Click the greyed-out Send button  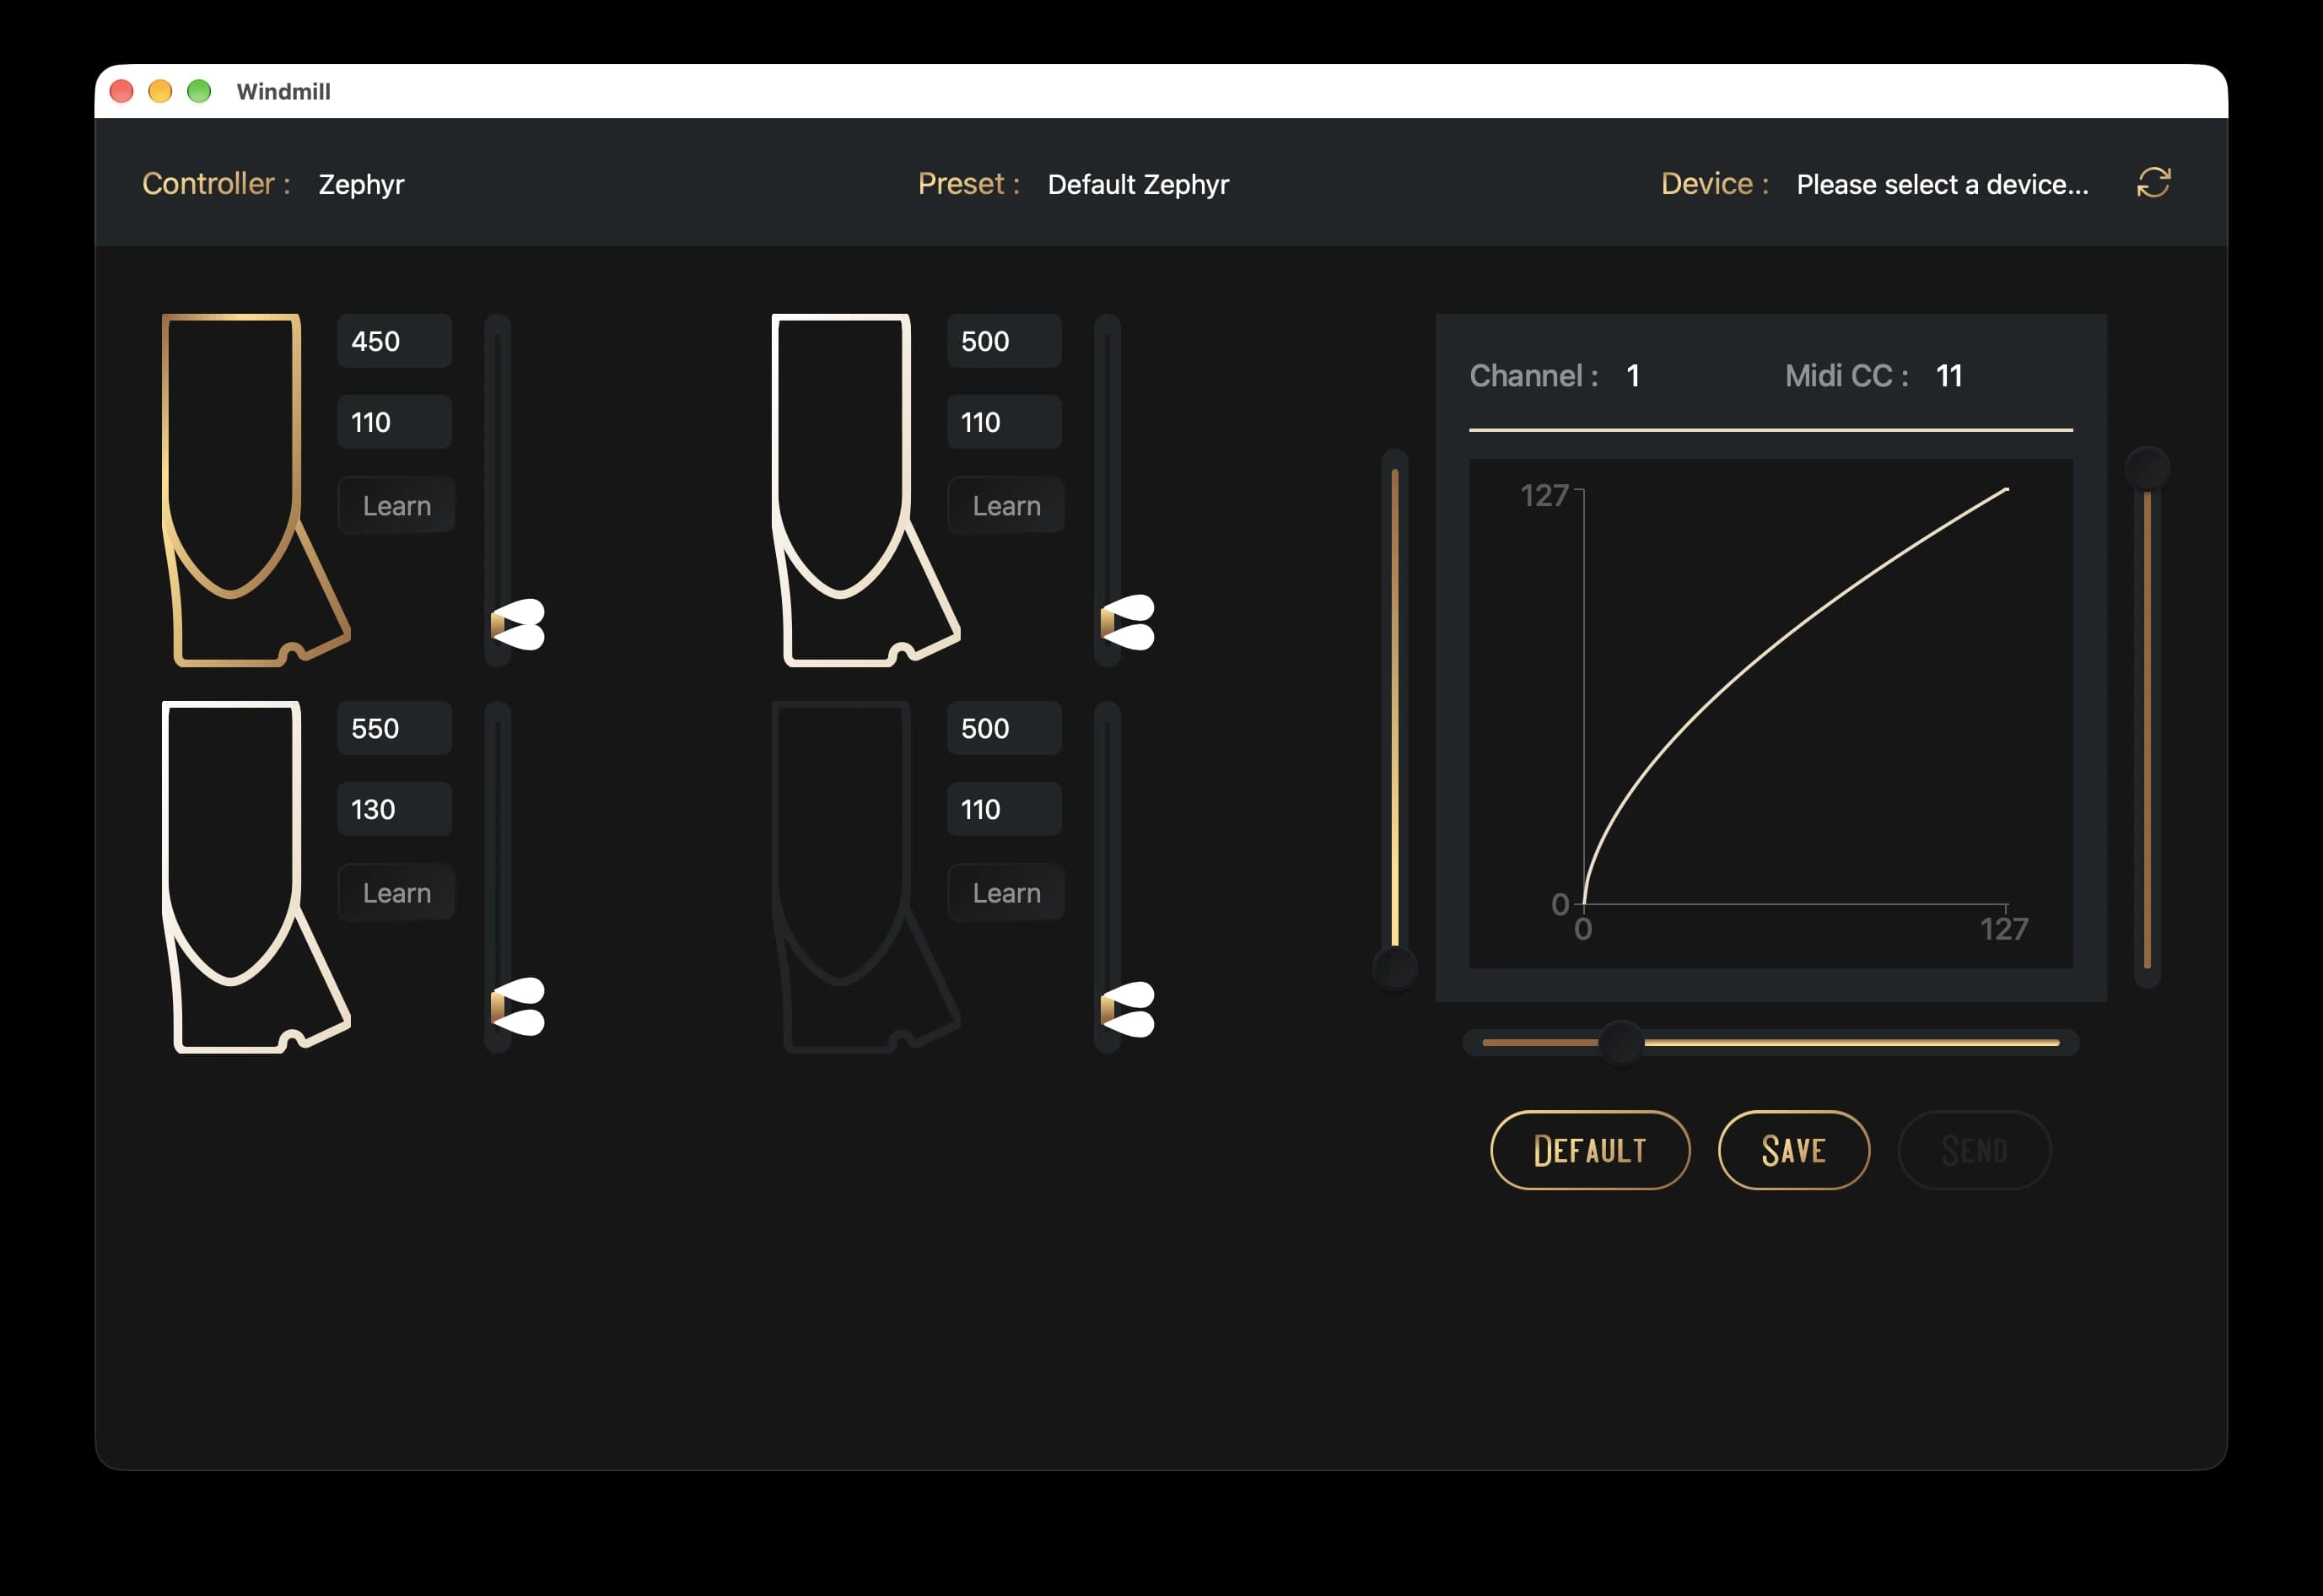1974,1150
